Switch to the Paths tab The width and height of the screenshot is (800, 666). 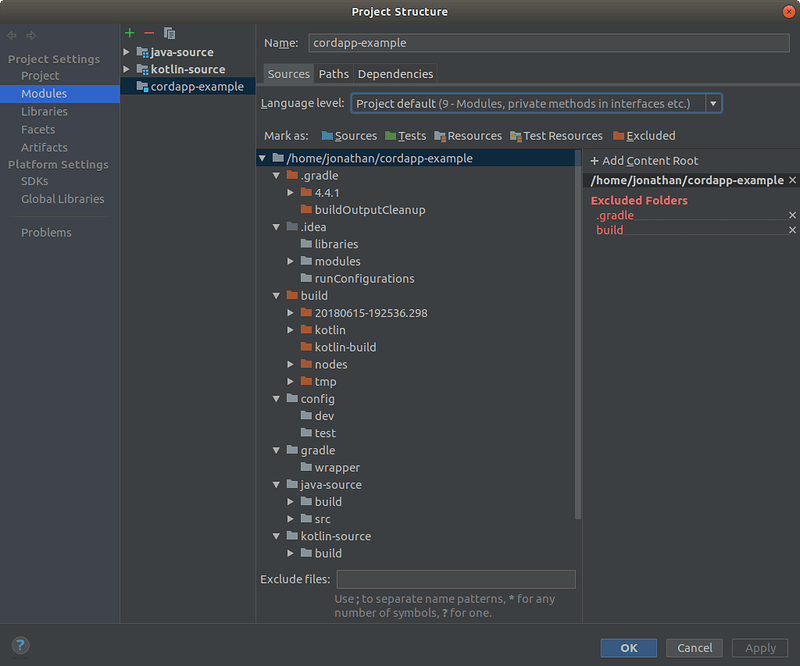[334, 74]
